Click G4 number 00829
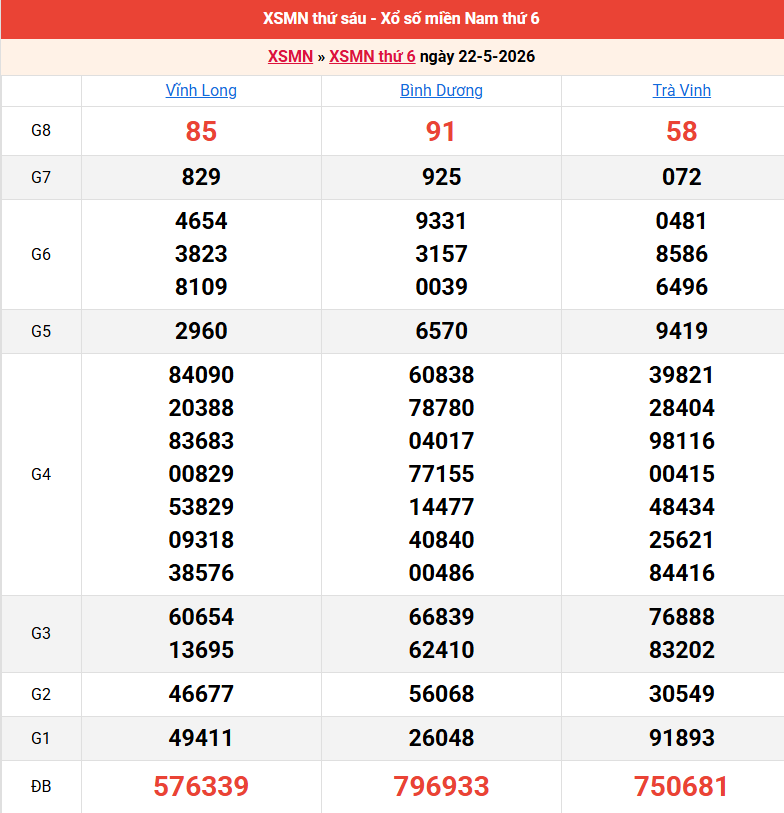Screen dimensions: 784x813 coord(201,474)
